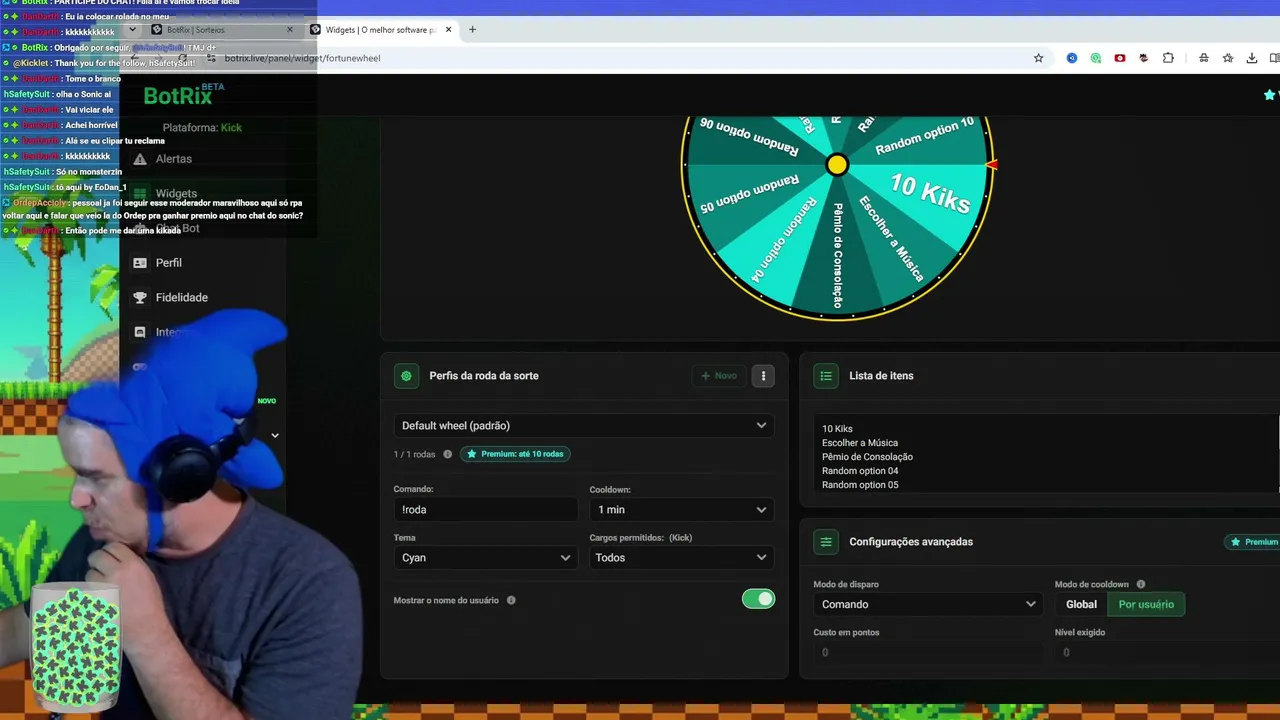Click the BotRix logo

point(184,95)
